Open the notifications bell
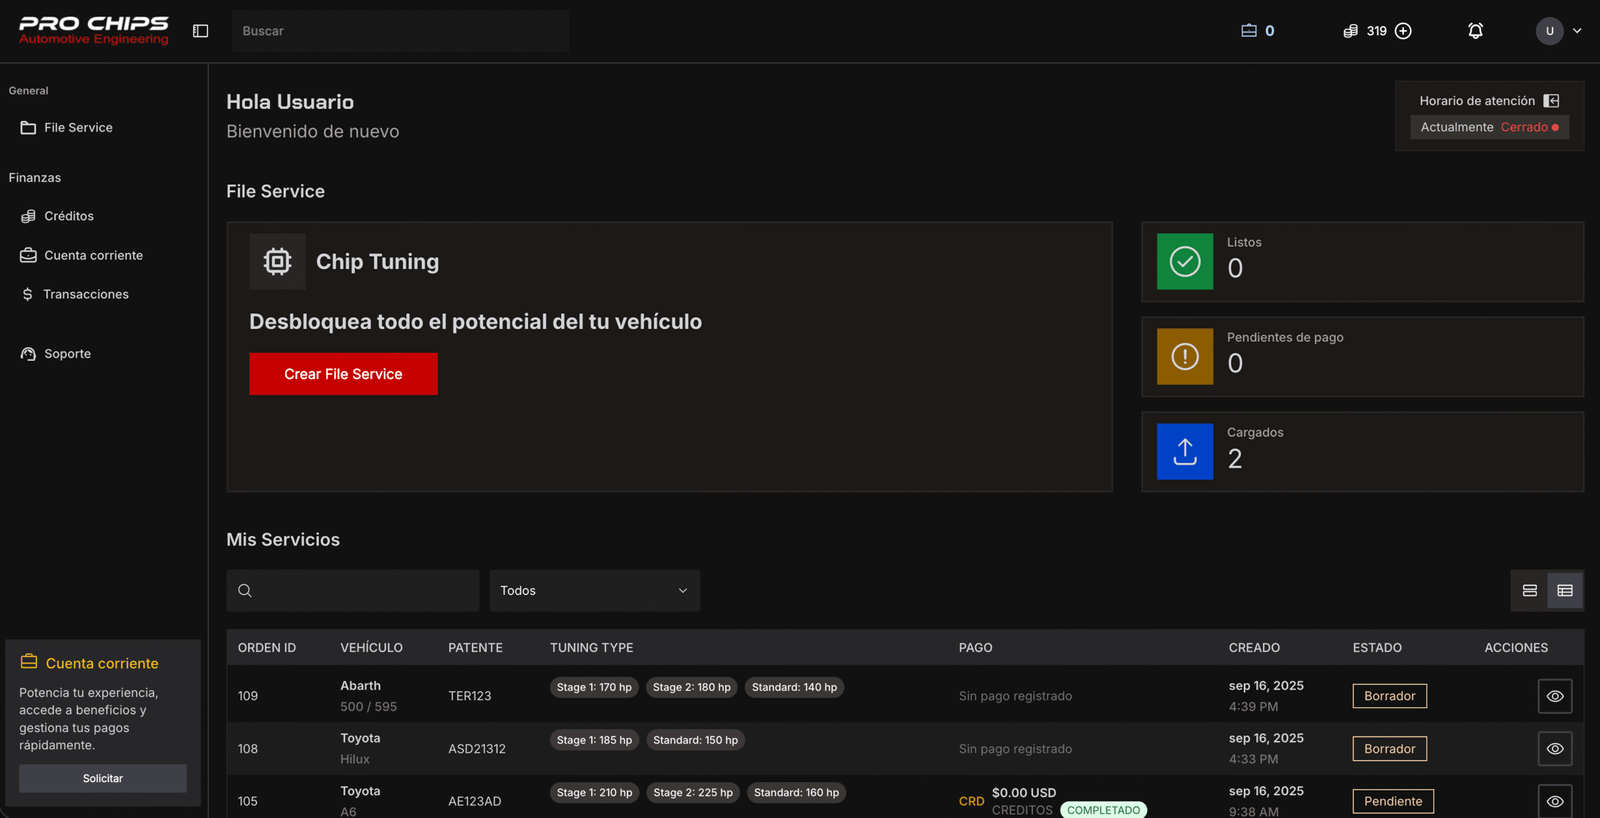The width and height of the screenshot is (1600, 818). (x=1475, y=31)
